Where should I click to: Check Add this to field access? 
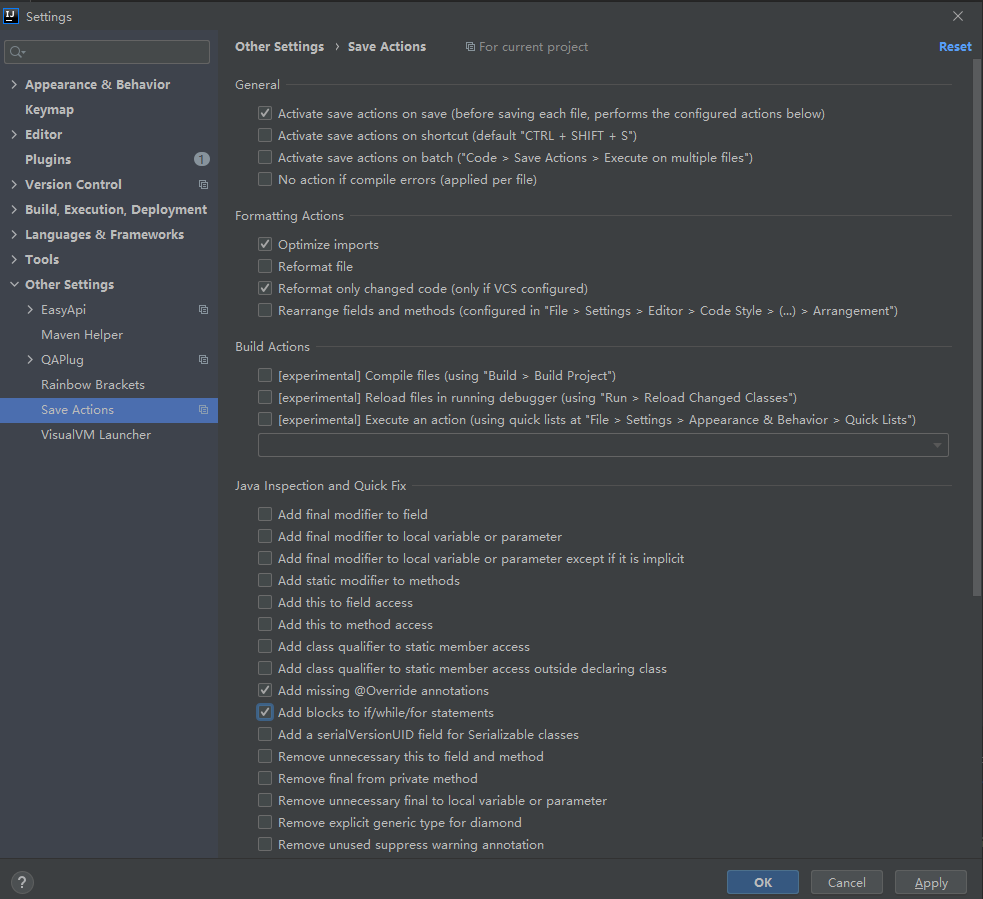(x=265, y=602)
